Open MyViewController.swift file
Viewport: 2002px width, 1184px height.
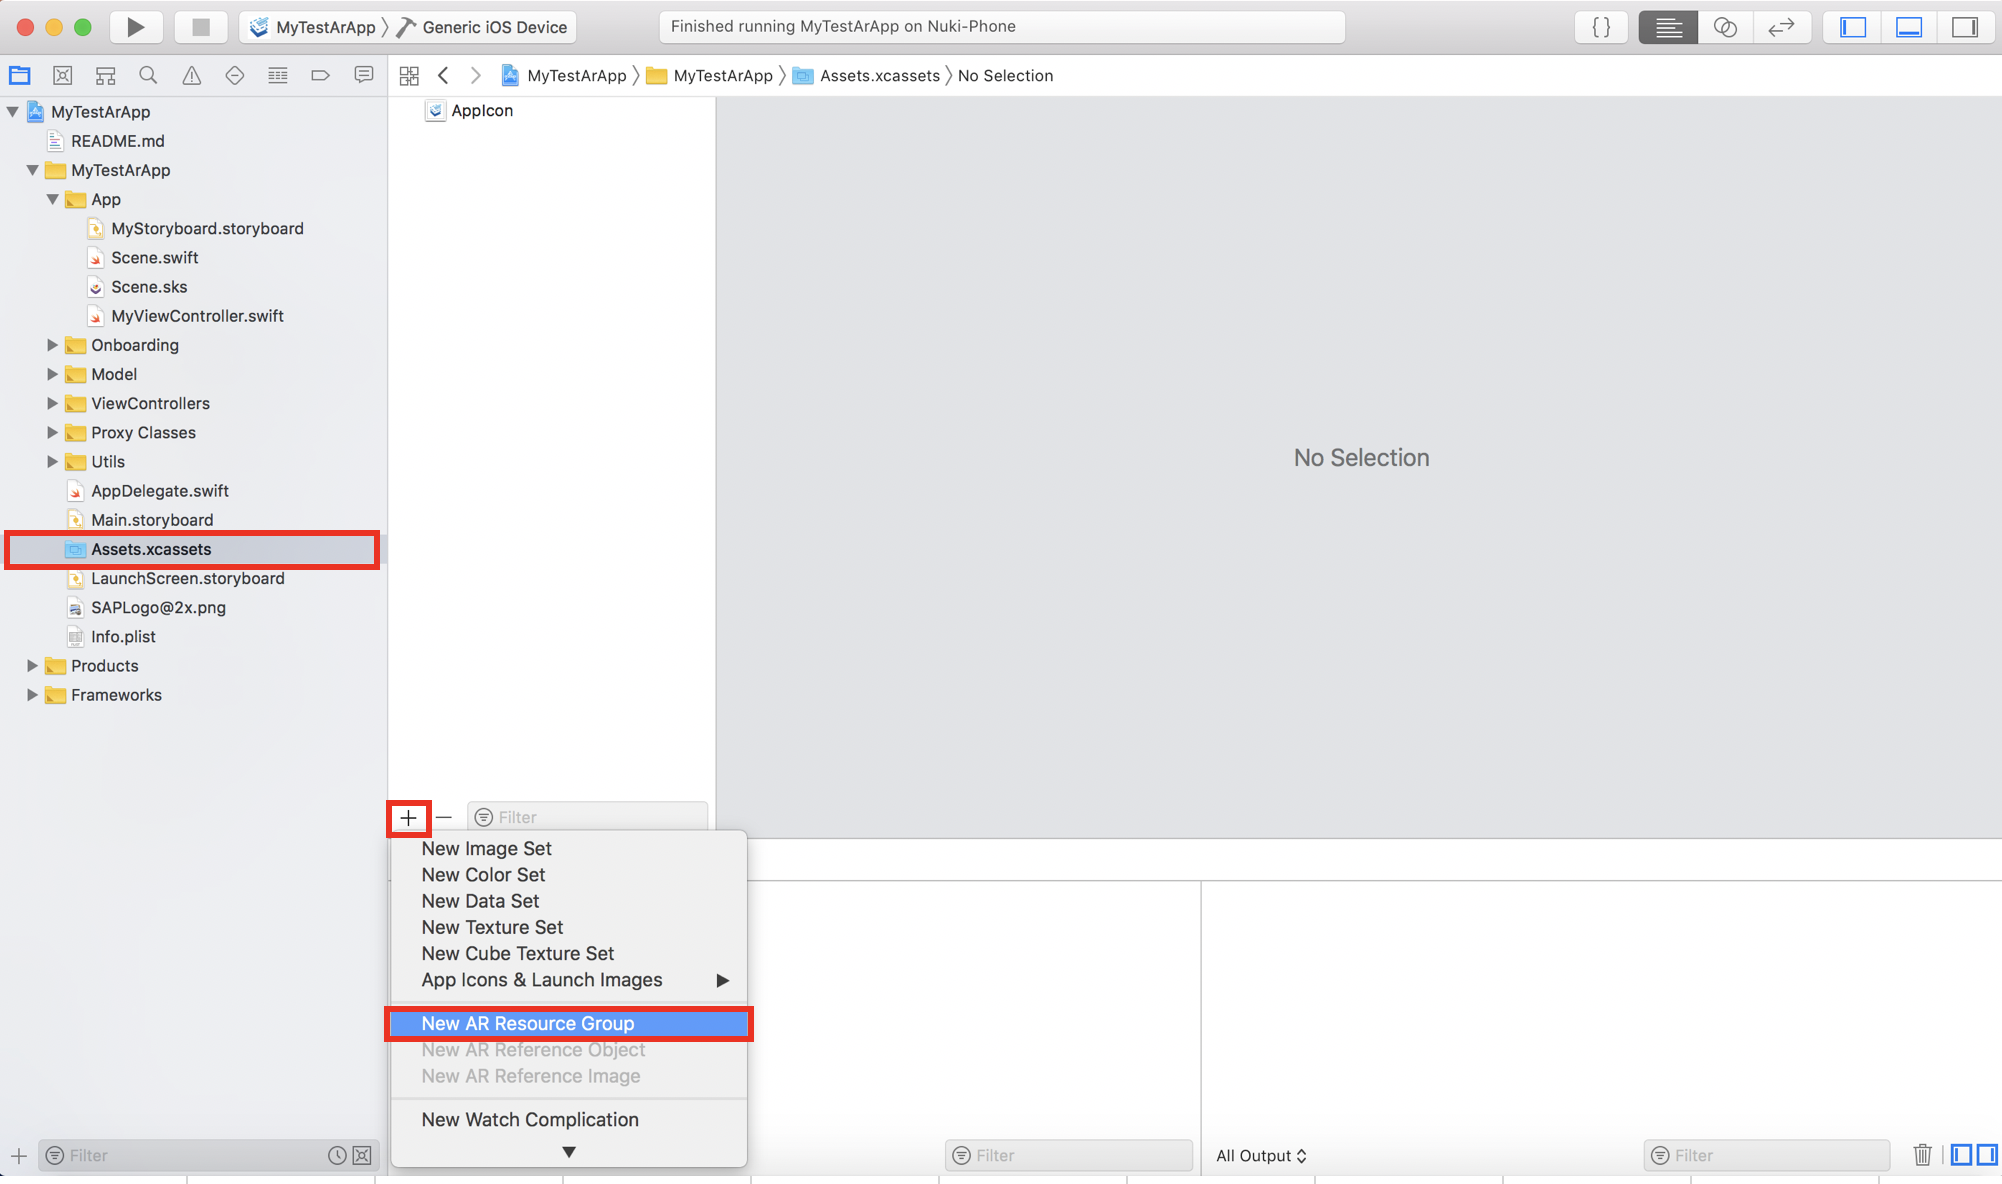[x=197, y=316]
